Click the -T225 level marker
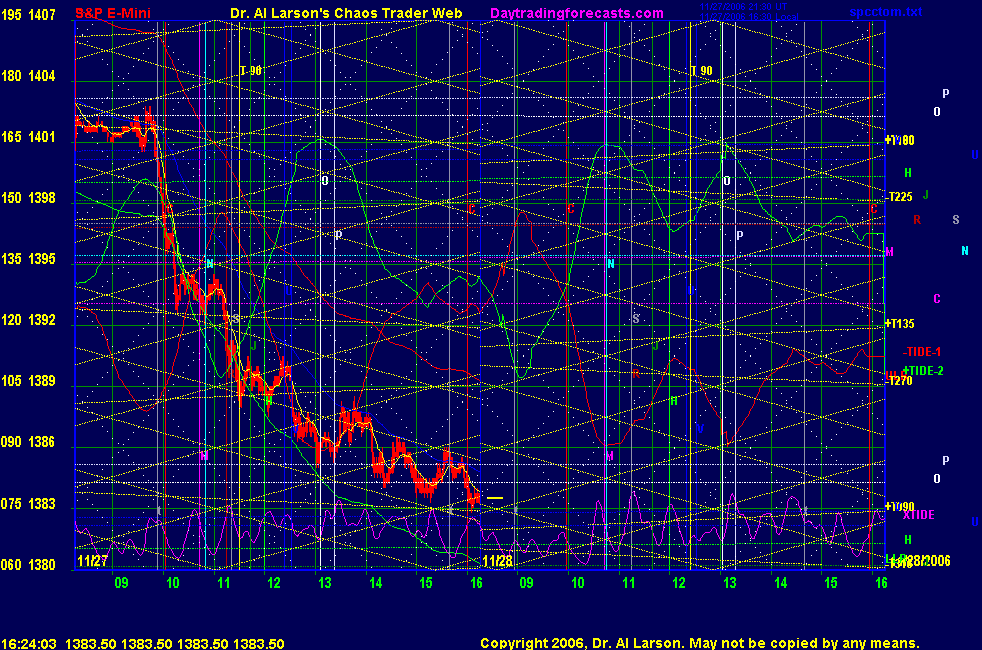 (900, 196)
